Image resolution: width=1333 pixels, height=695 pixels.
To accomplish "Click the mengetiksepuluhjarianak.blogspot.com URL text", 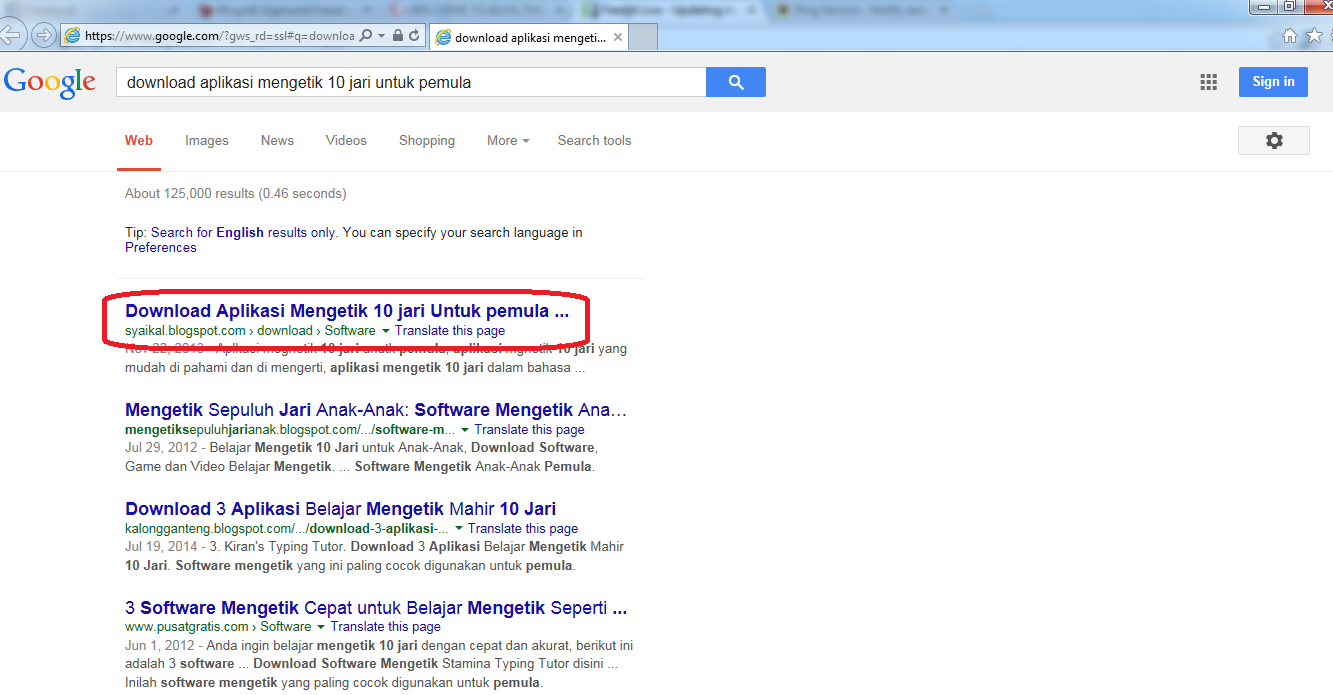I will coord(290,429).
